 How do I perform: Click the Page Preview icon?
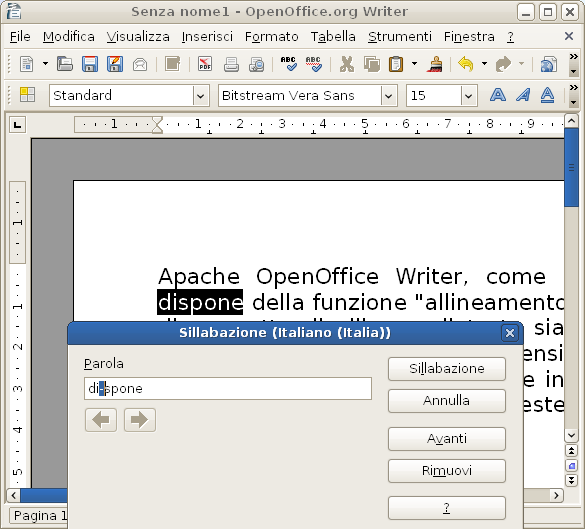(256, 64)
